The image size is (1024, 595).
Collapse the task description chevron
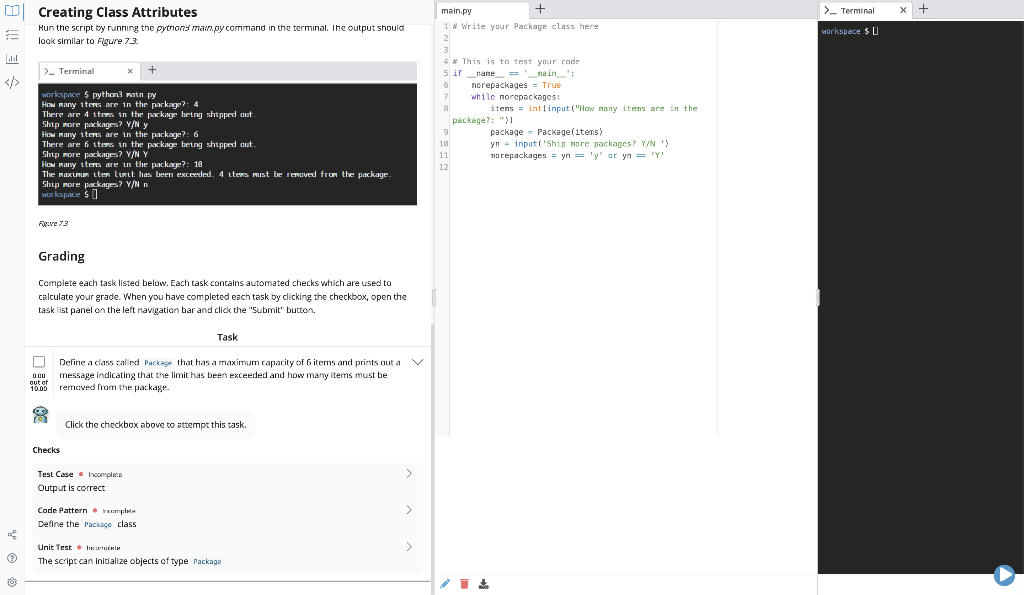click(418, 362)
